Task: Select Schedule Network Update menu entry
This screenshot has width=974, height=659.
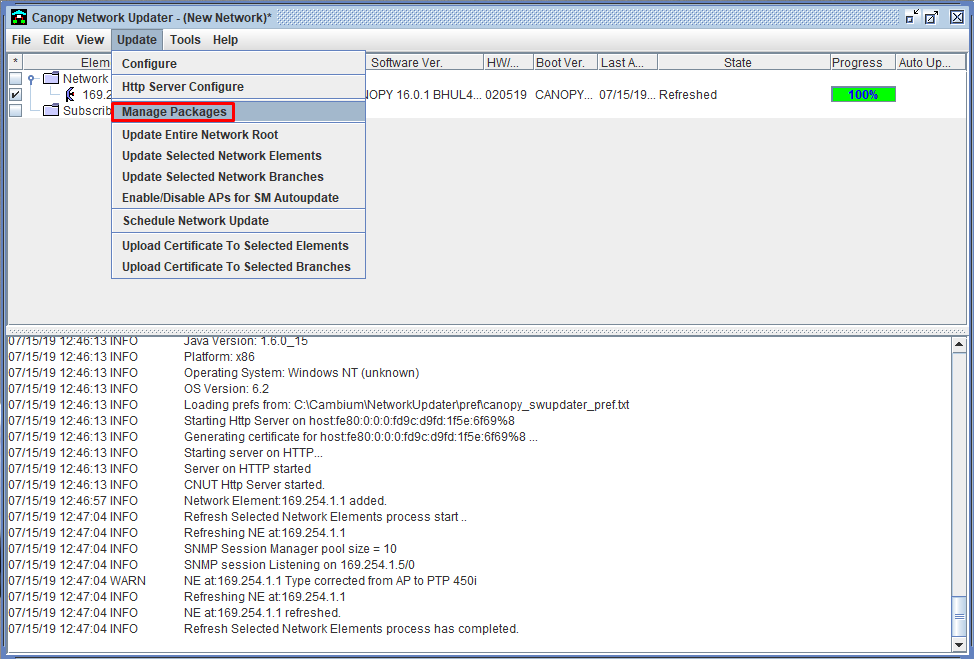Action: 196,220
